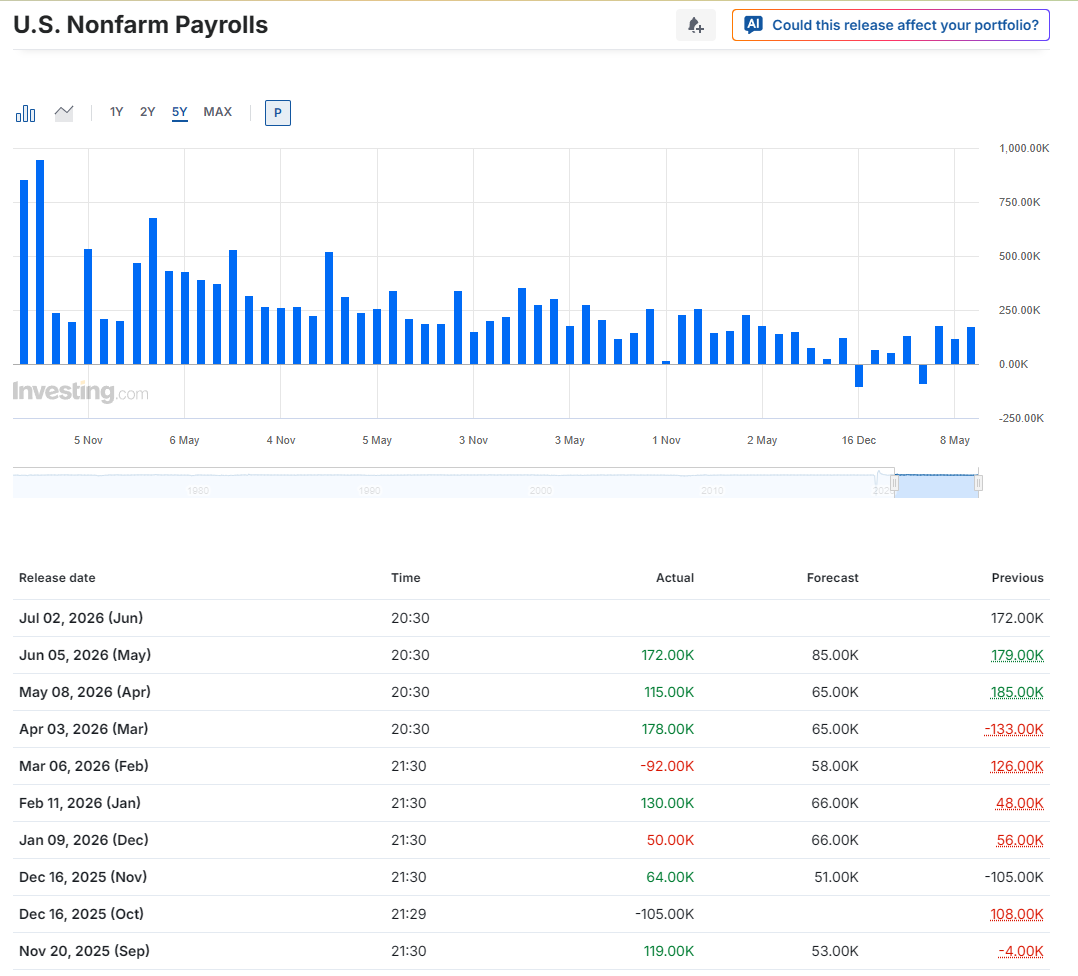The height and width of the screenshot is (976, 1078).
Task: Select the Dec 16, 2025 (Oct) row date
Action: point(81,914)
